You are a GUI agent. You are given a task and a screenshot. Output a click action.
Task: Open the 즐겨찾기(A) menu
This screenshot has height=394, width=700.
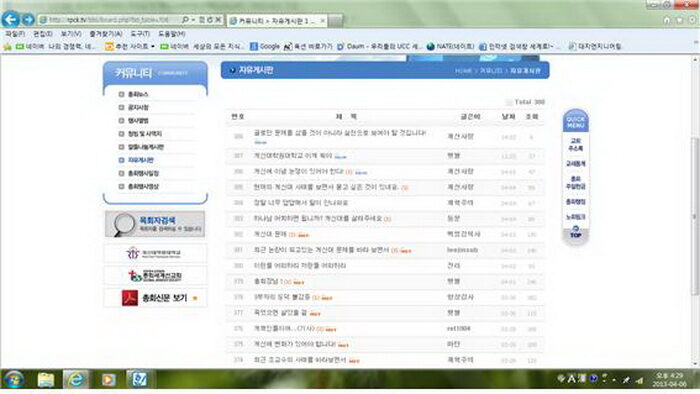106,34
